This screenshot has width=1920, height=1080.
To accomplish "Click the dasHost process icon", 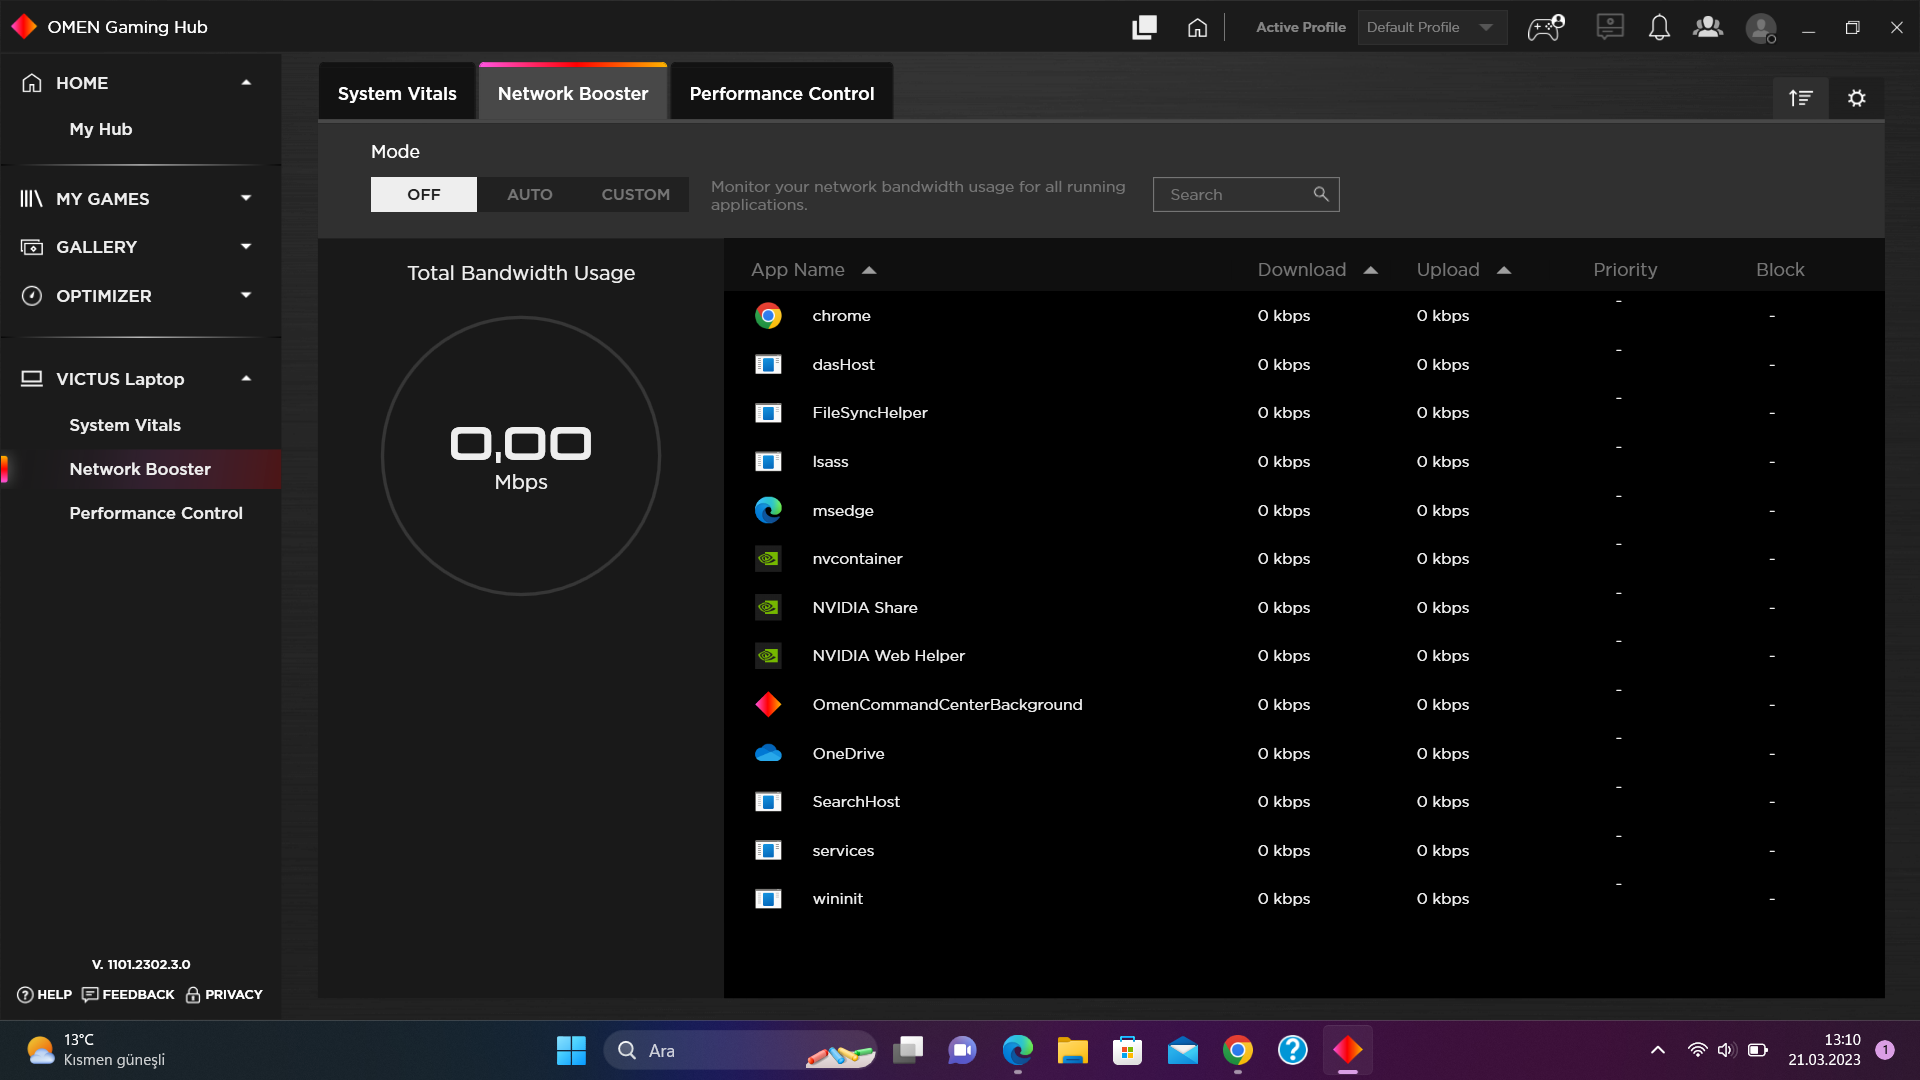I will [x=768, y=364].
